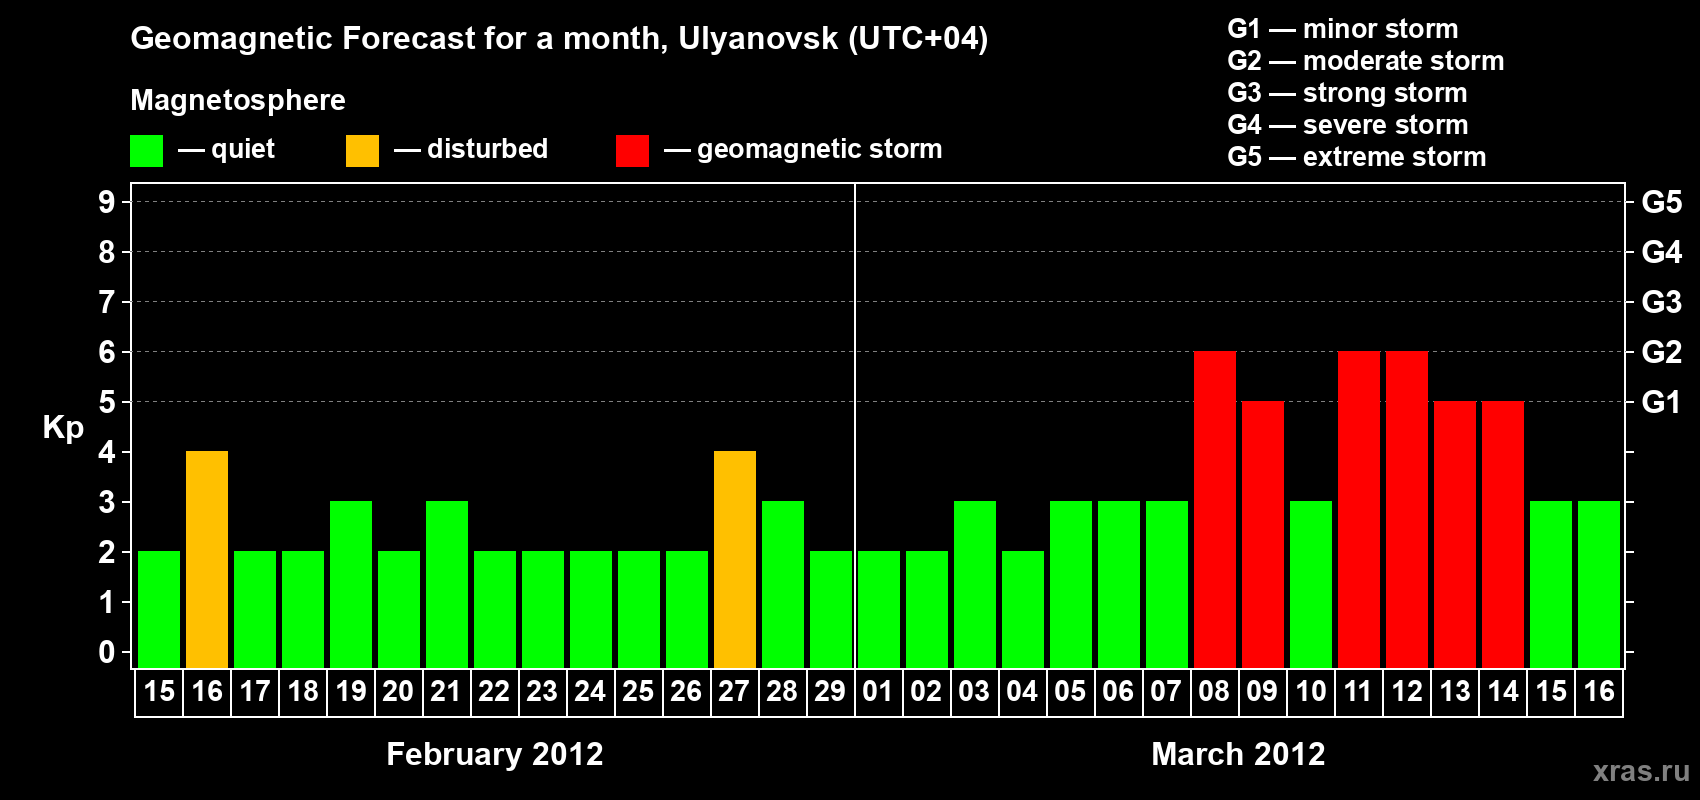Click the 'disturbed' legend text
Viewport: 1700px width, 800px height.
(487, 149)
